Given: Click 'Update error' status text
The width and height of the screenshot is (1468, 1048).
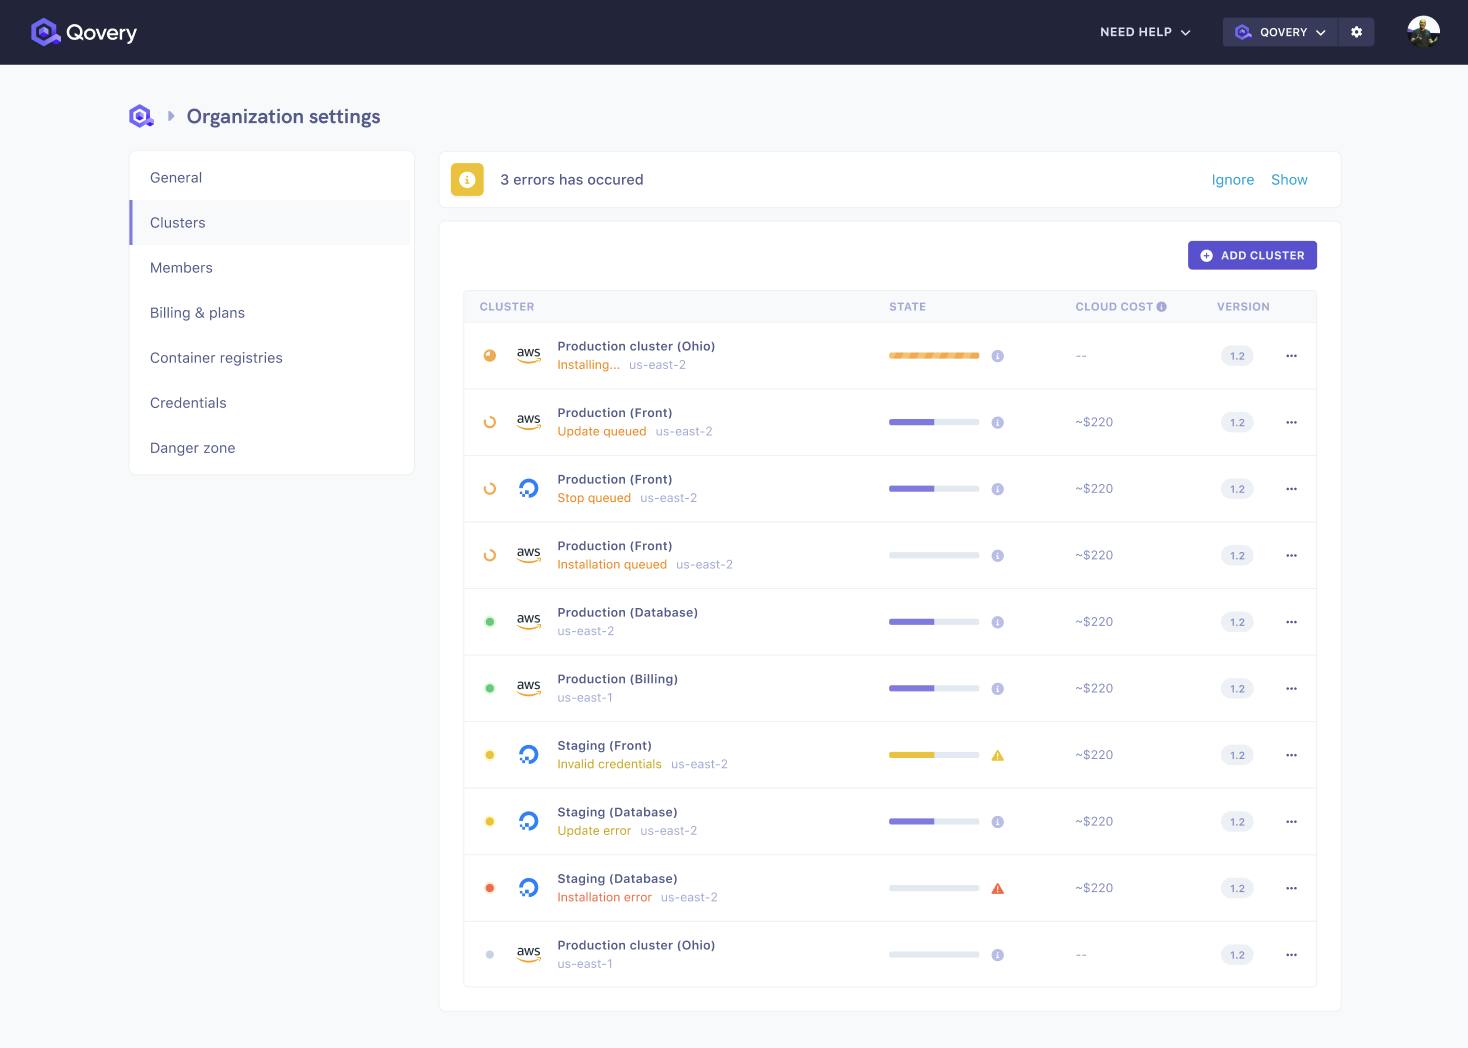Looking at the screenshot, I should (594, 831).
